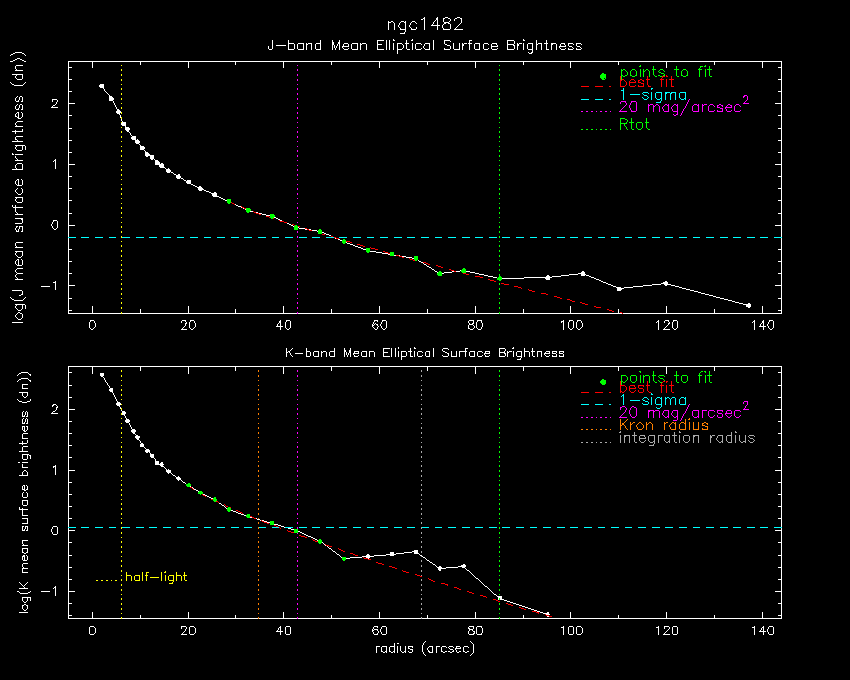Image resolution: width=850 pixels, height=680 pixels.
Task: Click 'J-band Mean Elliptical Surface Brightness' heading
Action: pyautogui.click(x=424, y=45)
